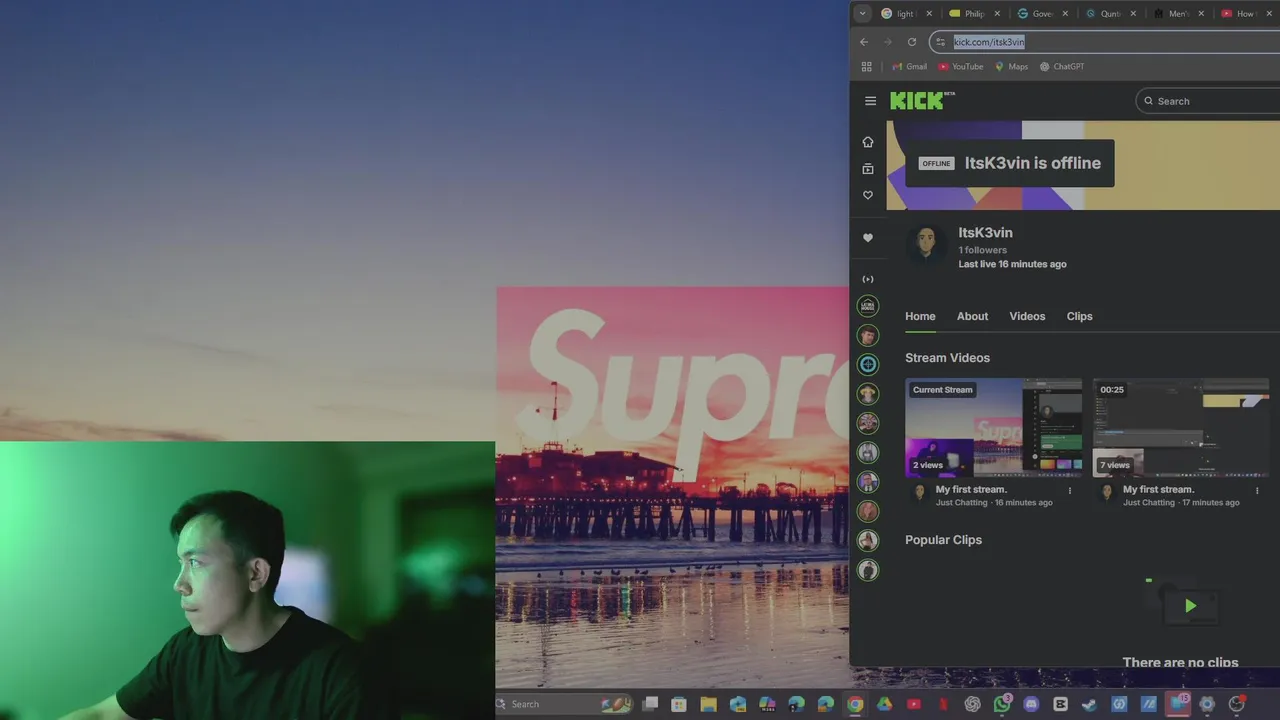Screen dimensions: 1280x720
Task: Open the ChatGPT bookmark
Action: 1062,67
